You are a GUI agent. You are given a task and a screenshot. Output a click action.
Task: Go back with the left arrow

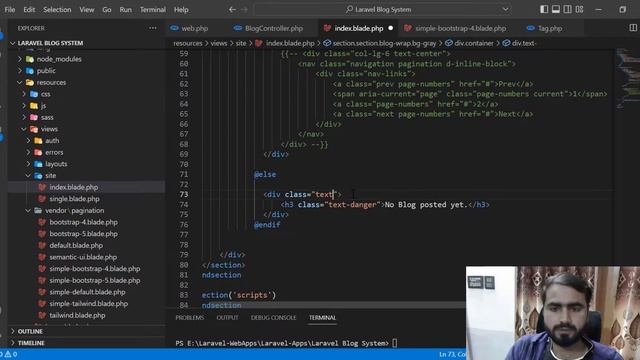tap(232, 9)
